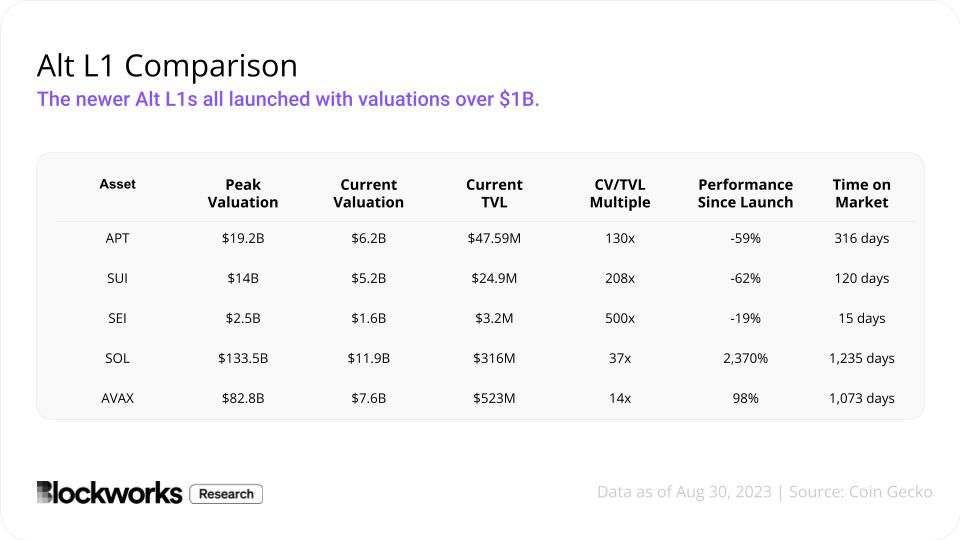The width and height of the screenshot is (960, 540).
Task: Click the Performance Since Launch header
Action: click(x=745, y=193)
